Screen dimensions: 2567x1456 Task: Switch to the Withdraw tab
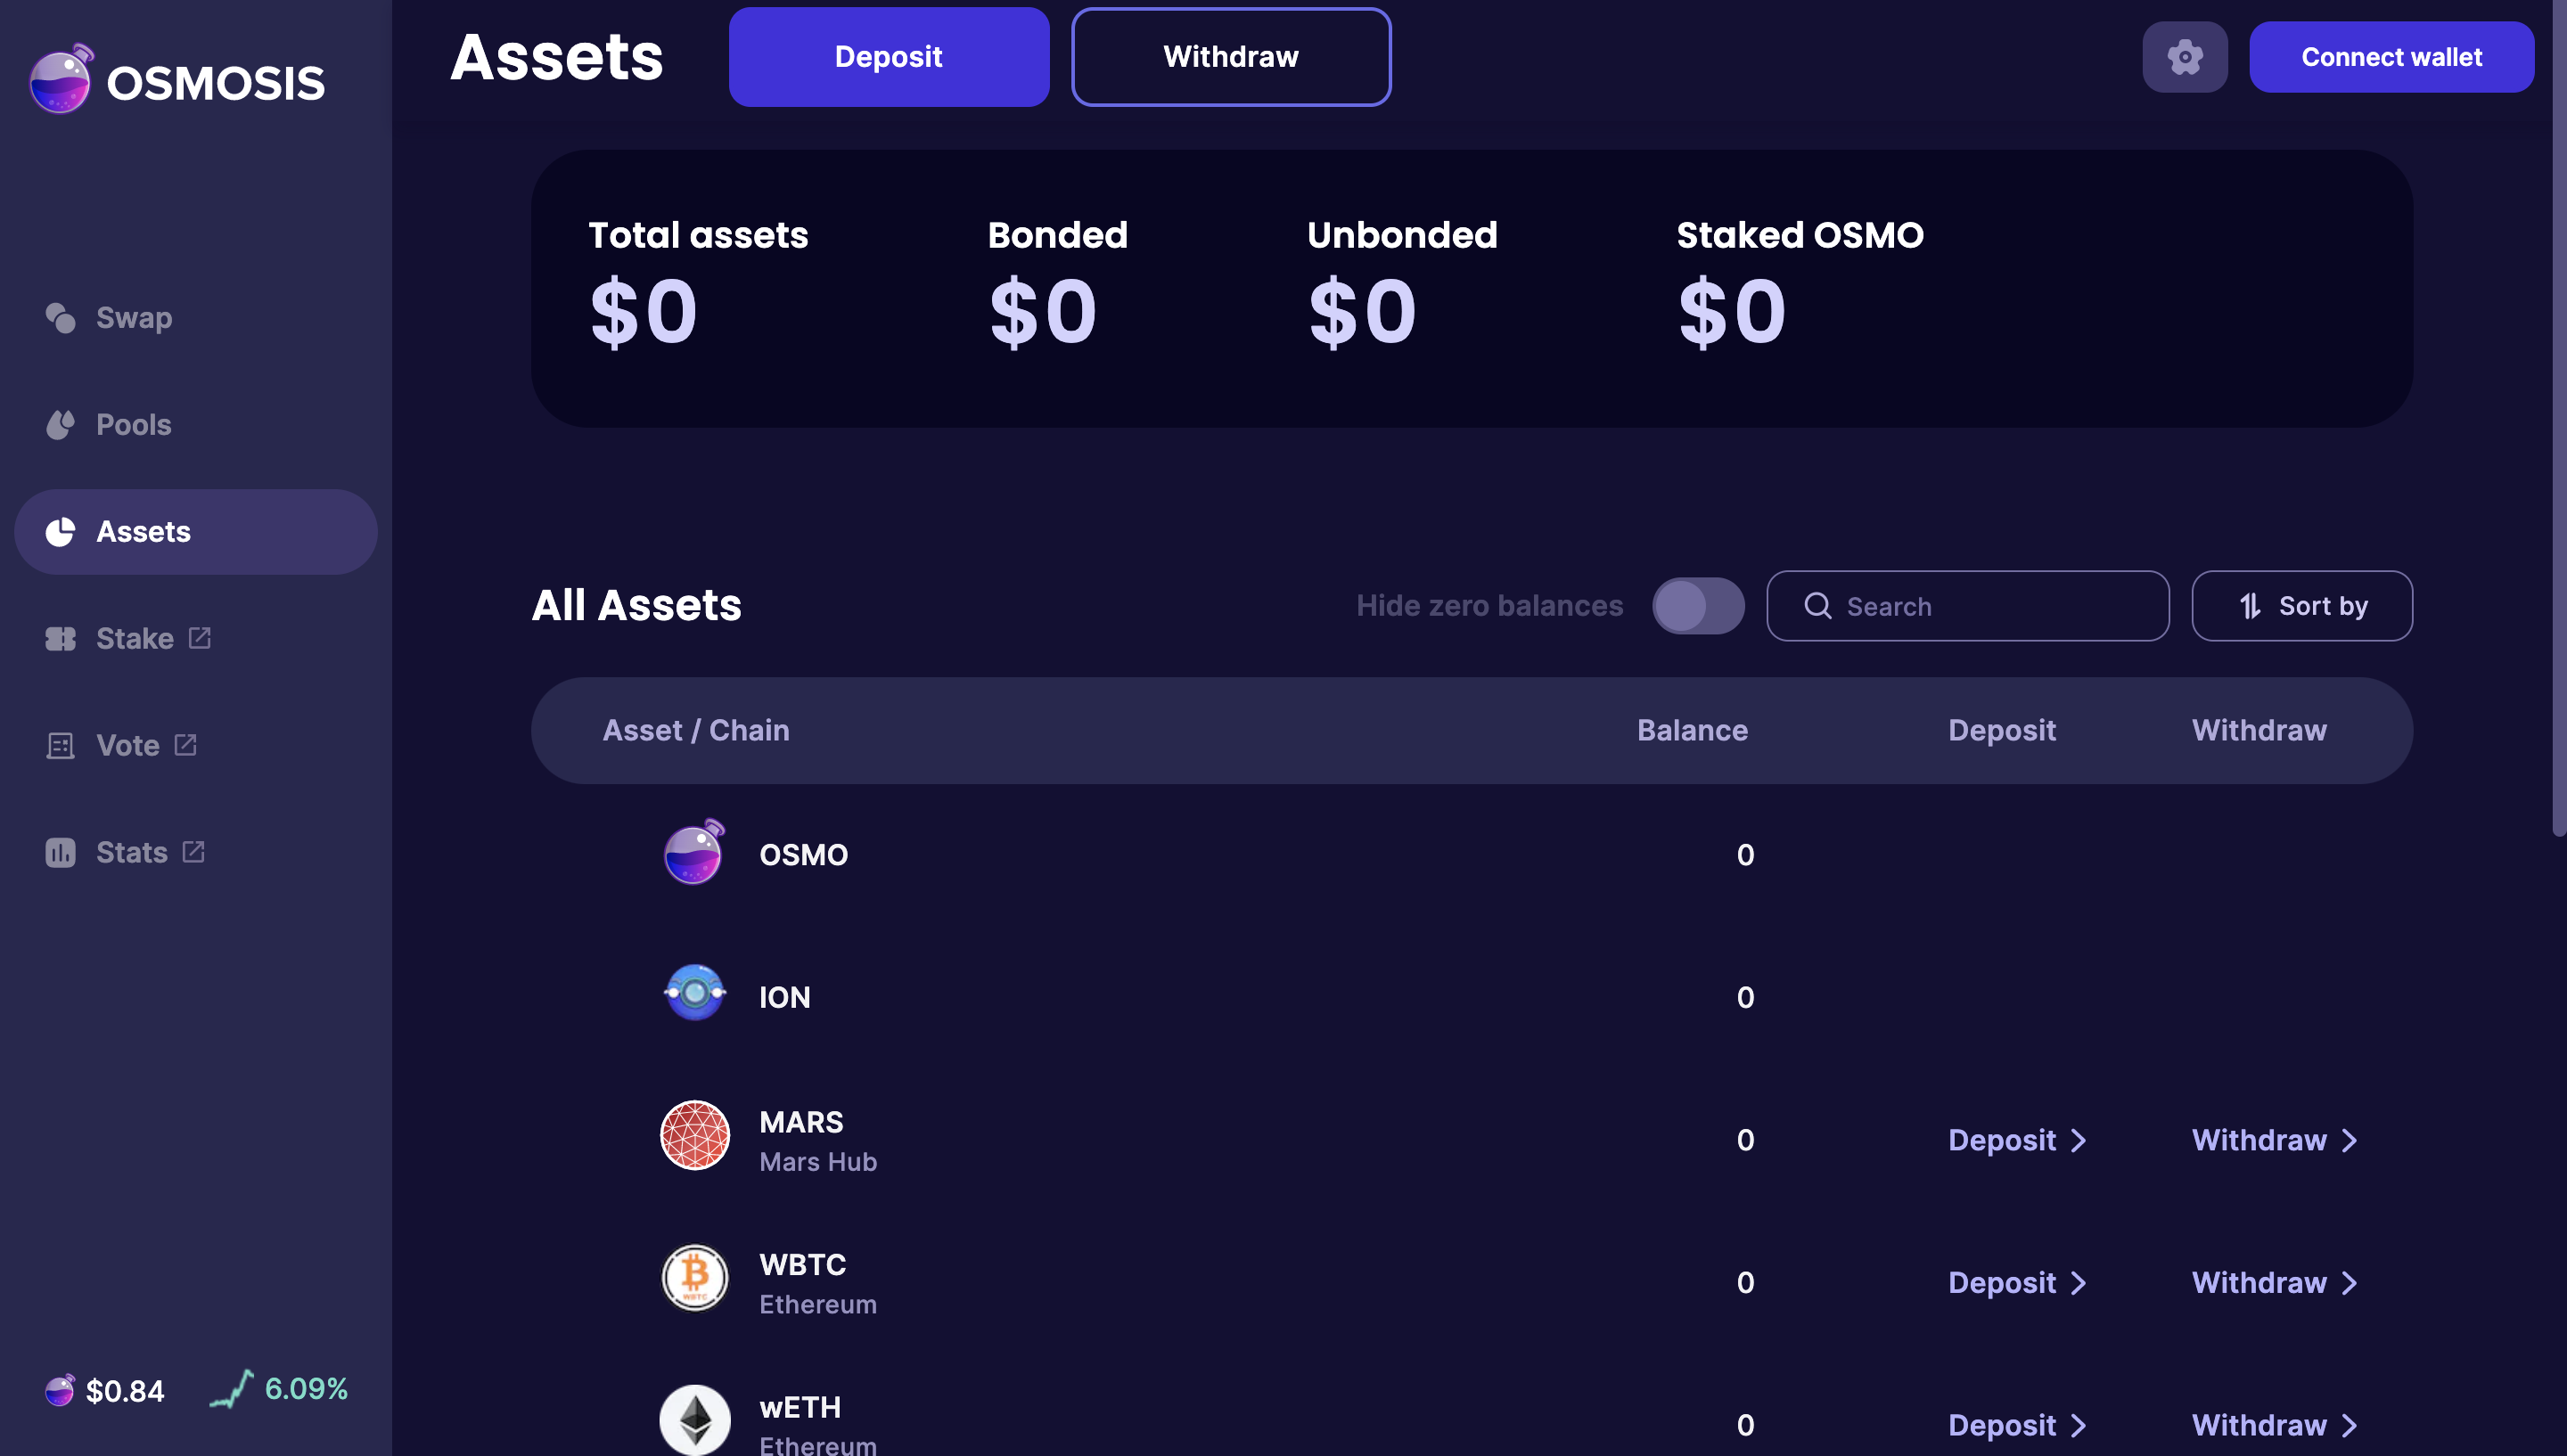pos(1230,57)
